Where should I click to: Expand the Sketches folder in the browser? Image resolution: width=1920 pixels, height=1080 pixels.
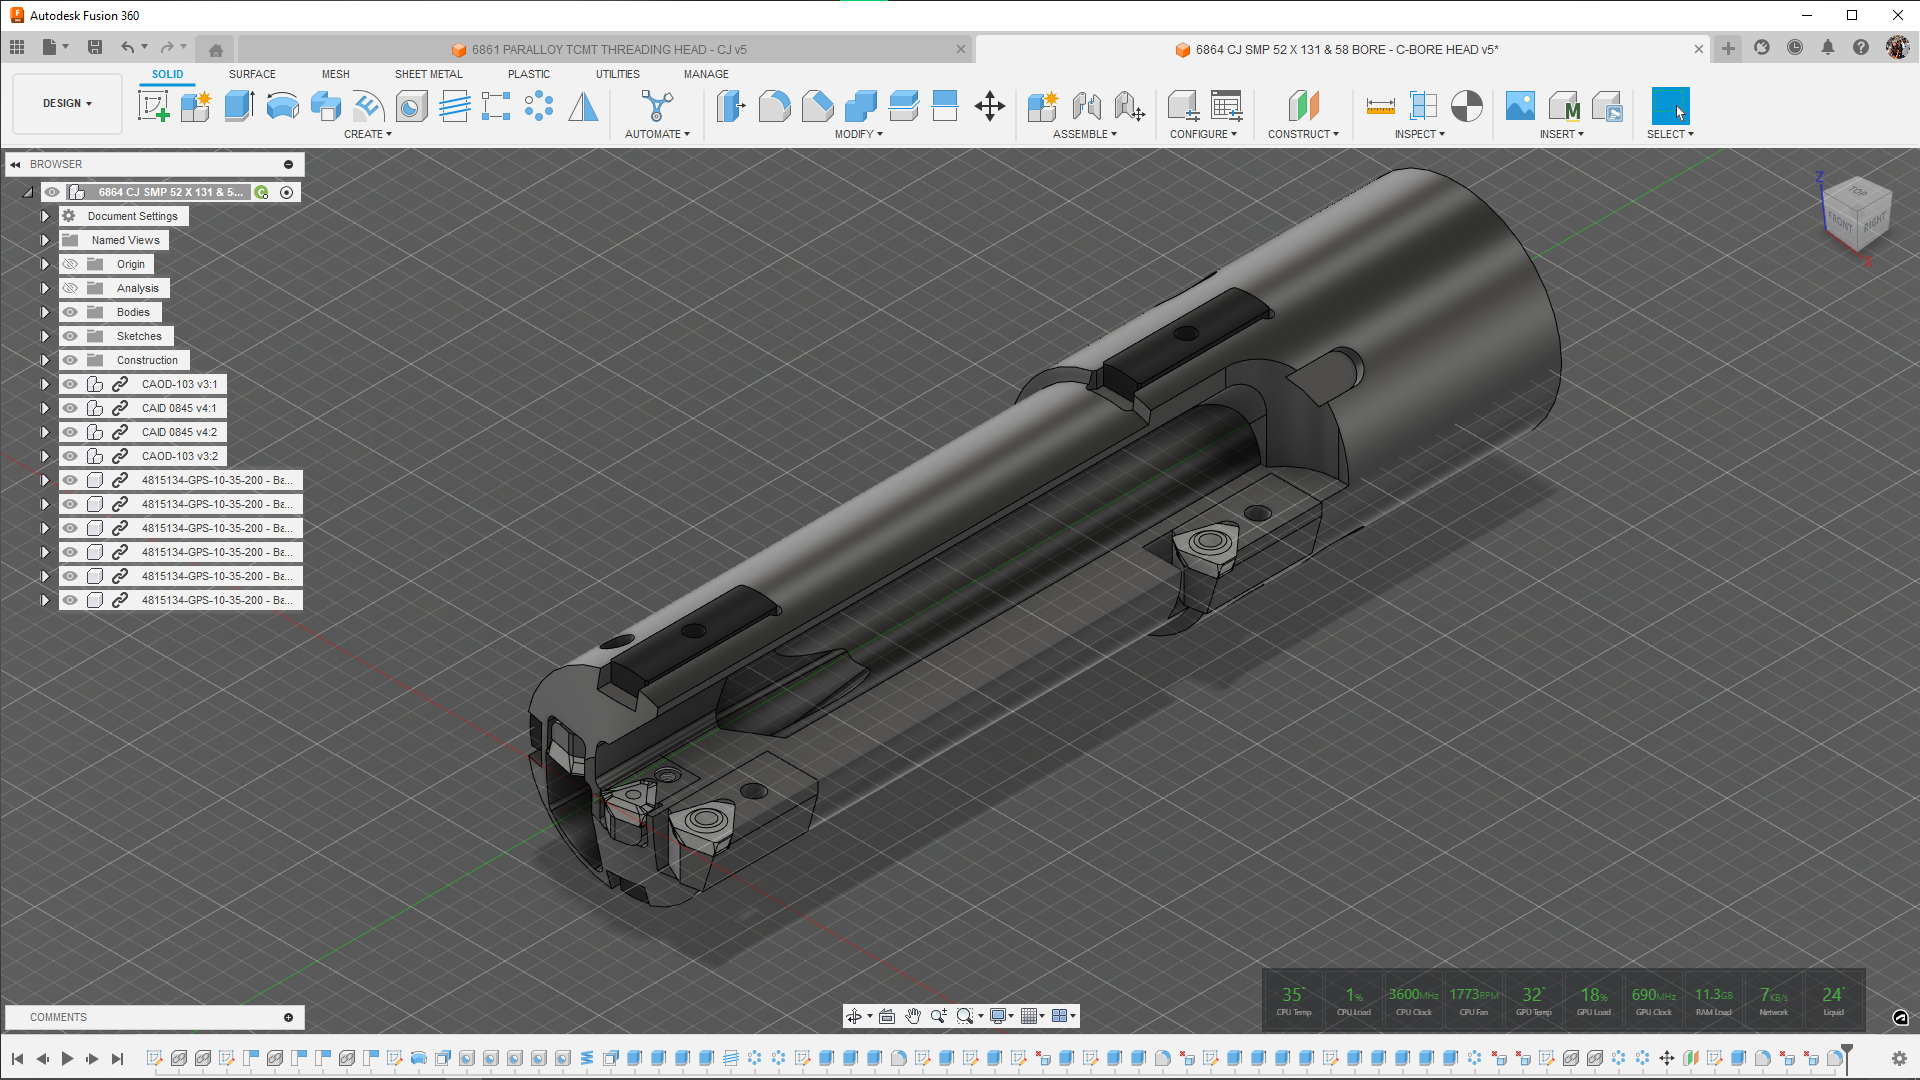(45, 336)
